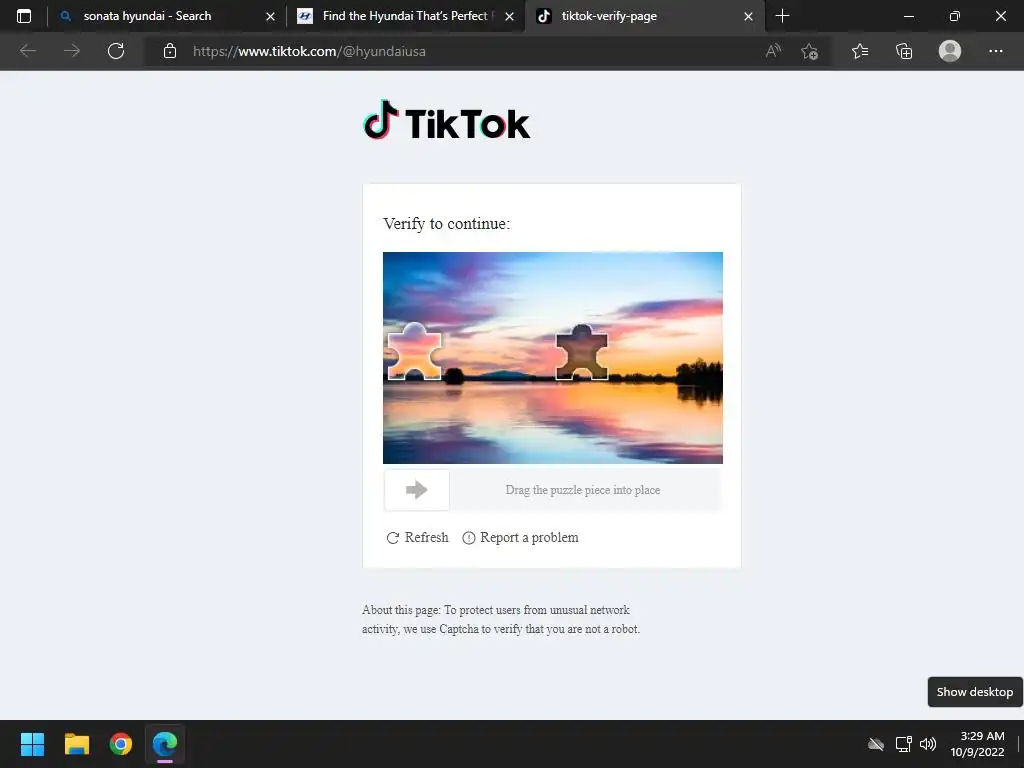Screen dimensions: 1024x768
Task: Click the Microsoft Edge taskbar icon
Action: click(x=165, y=744)
